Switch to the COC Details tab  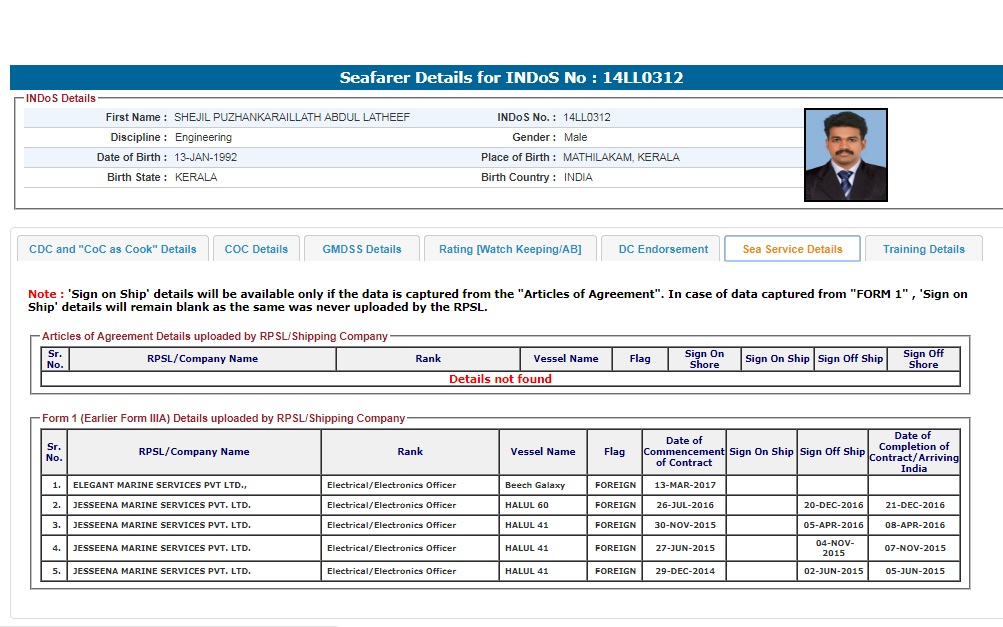tap(256, 249)
